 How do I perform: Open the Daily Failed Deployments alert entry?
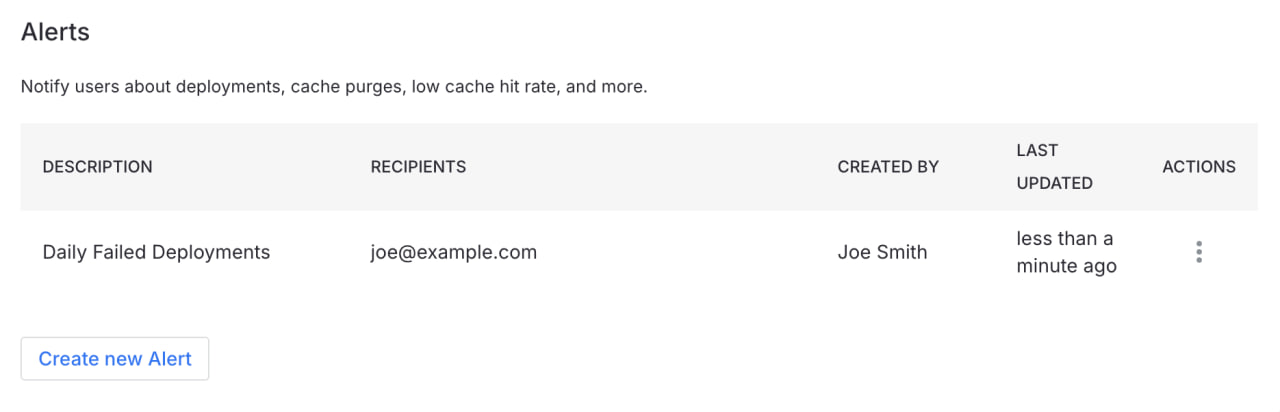156,252
